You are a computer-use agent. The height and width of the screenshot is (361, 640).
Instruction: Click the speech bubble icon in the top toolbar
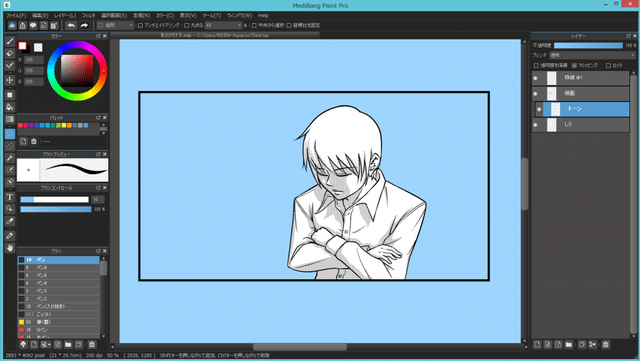point(33,25)
